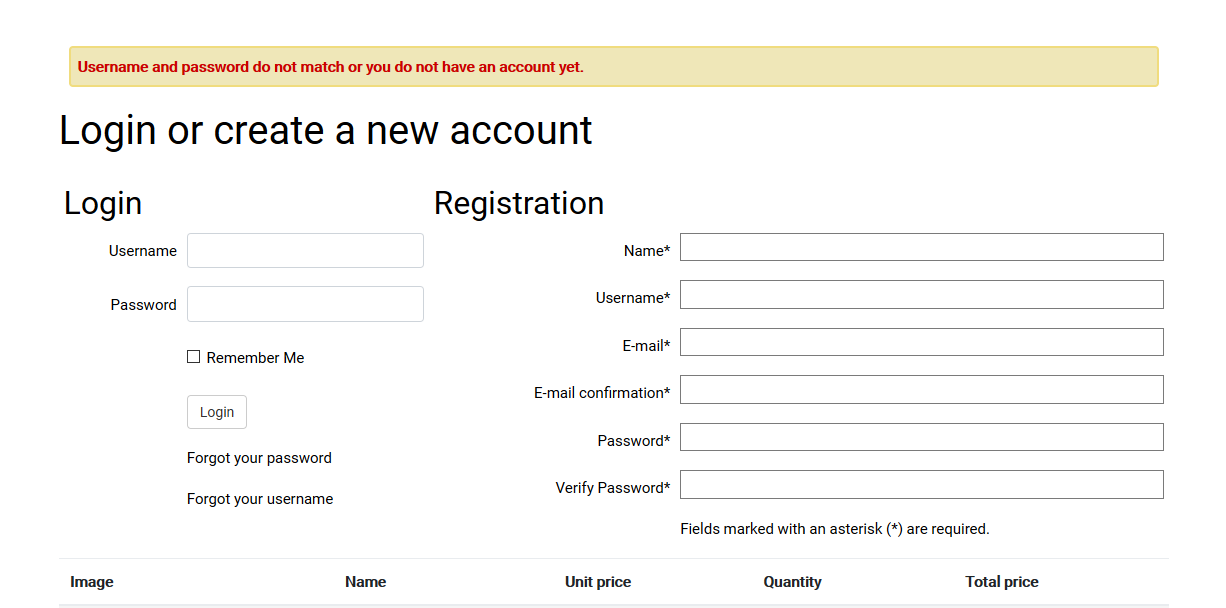Select the Registration Username field
The image size is (1226, 608).
(x=921, y=294)
